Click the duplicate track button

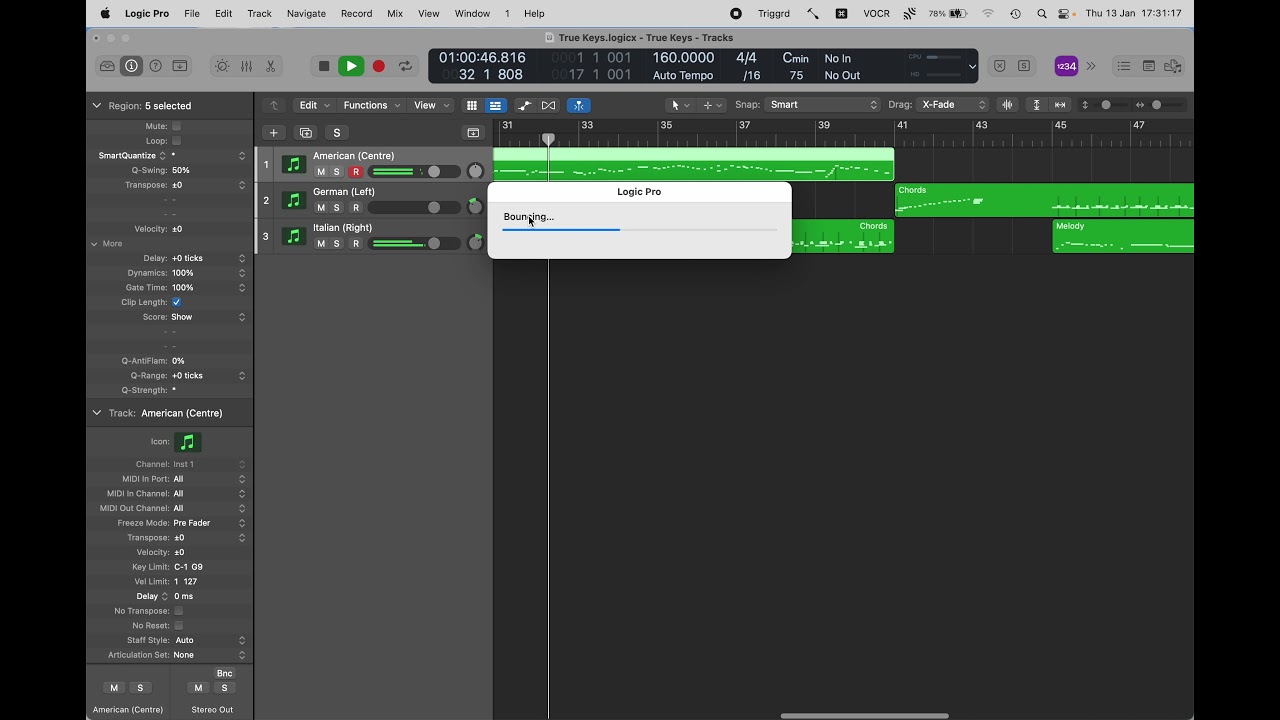[x=306, y=133]
